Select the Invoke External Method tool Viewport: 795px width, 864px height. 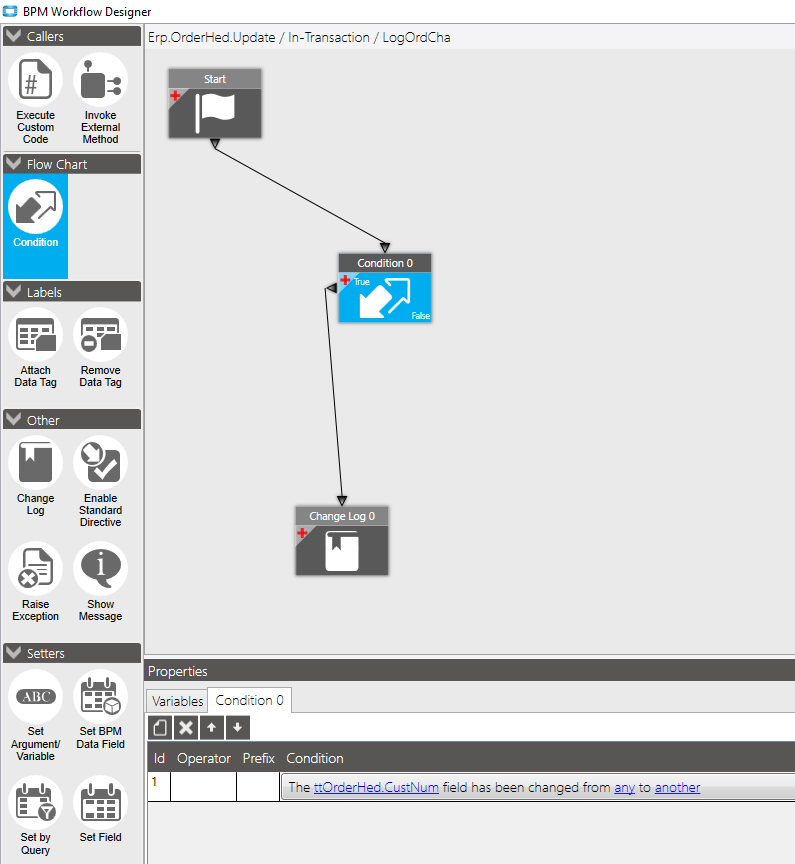click(100, 99)
